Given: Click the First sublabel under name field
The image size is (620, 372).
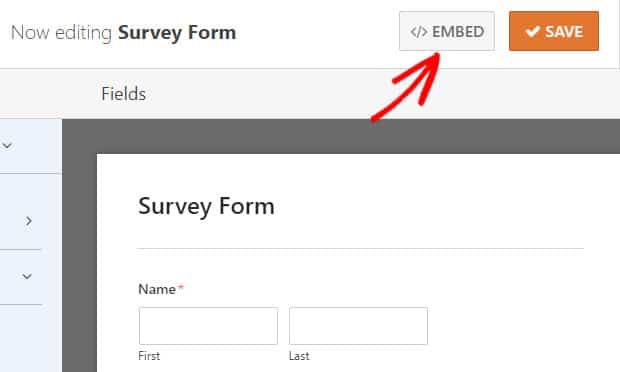Looking at the screenshot, I should [149, 356].
